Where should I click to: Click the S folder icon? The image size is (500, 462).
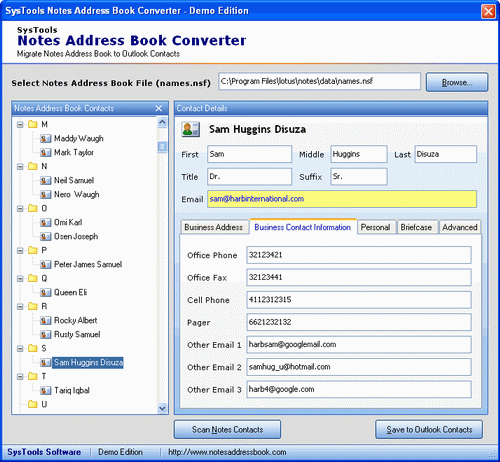point(33,348)
